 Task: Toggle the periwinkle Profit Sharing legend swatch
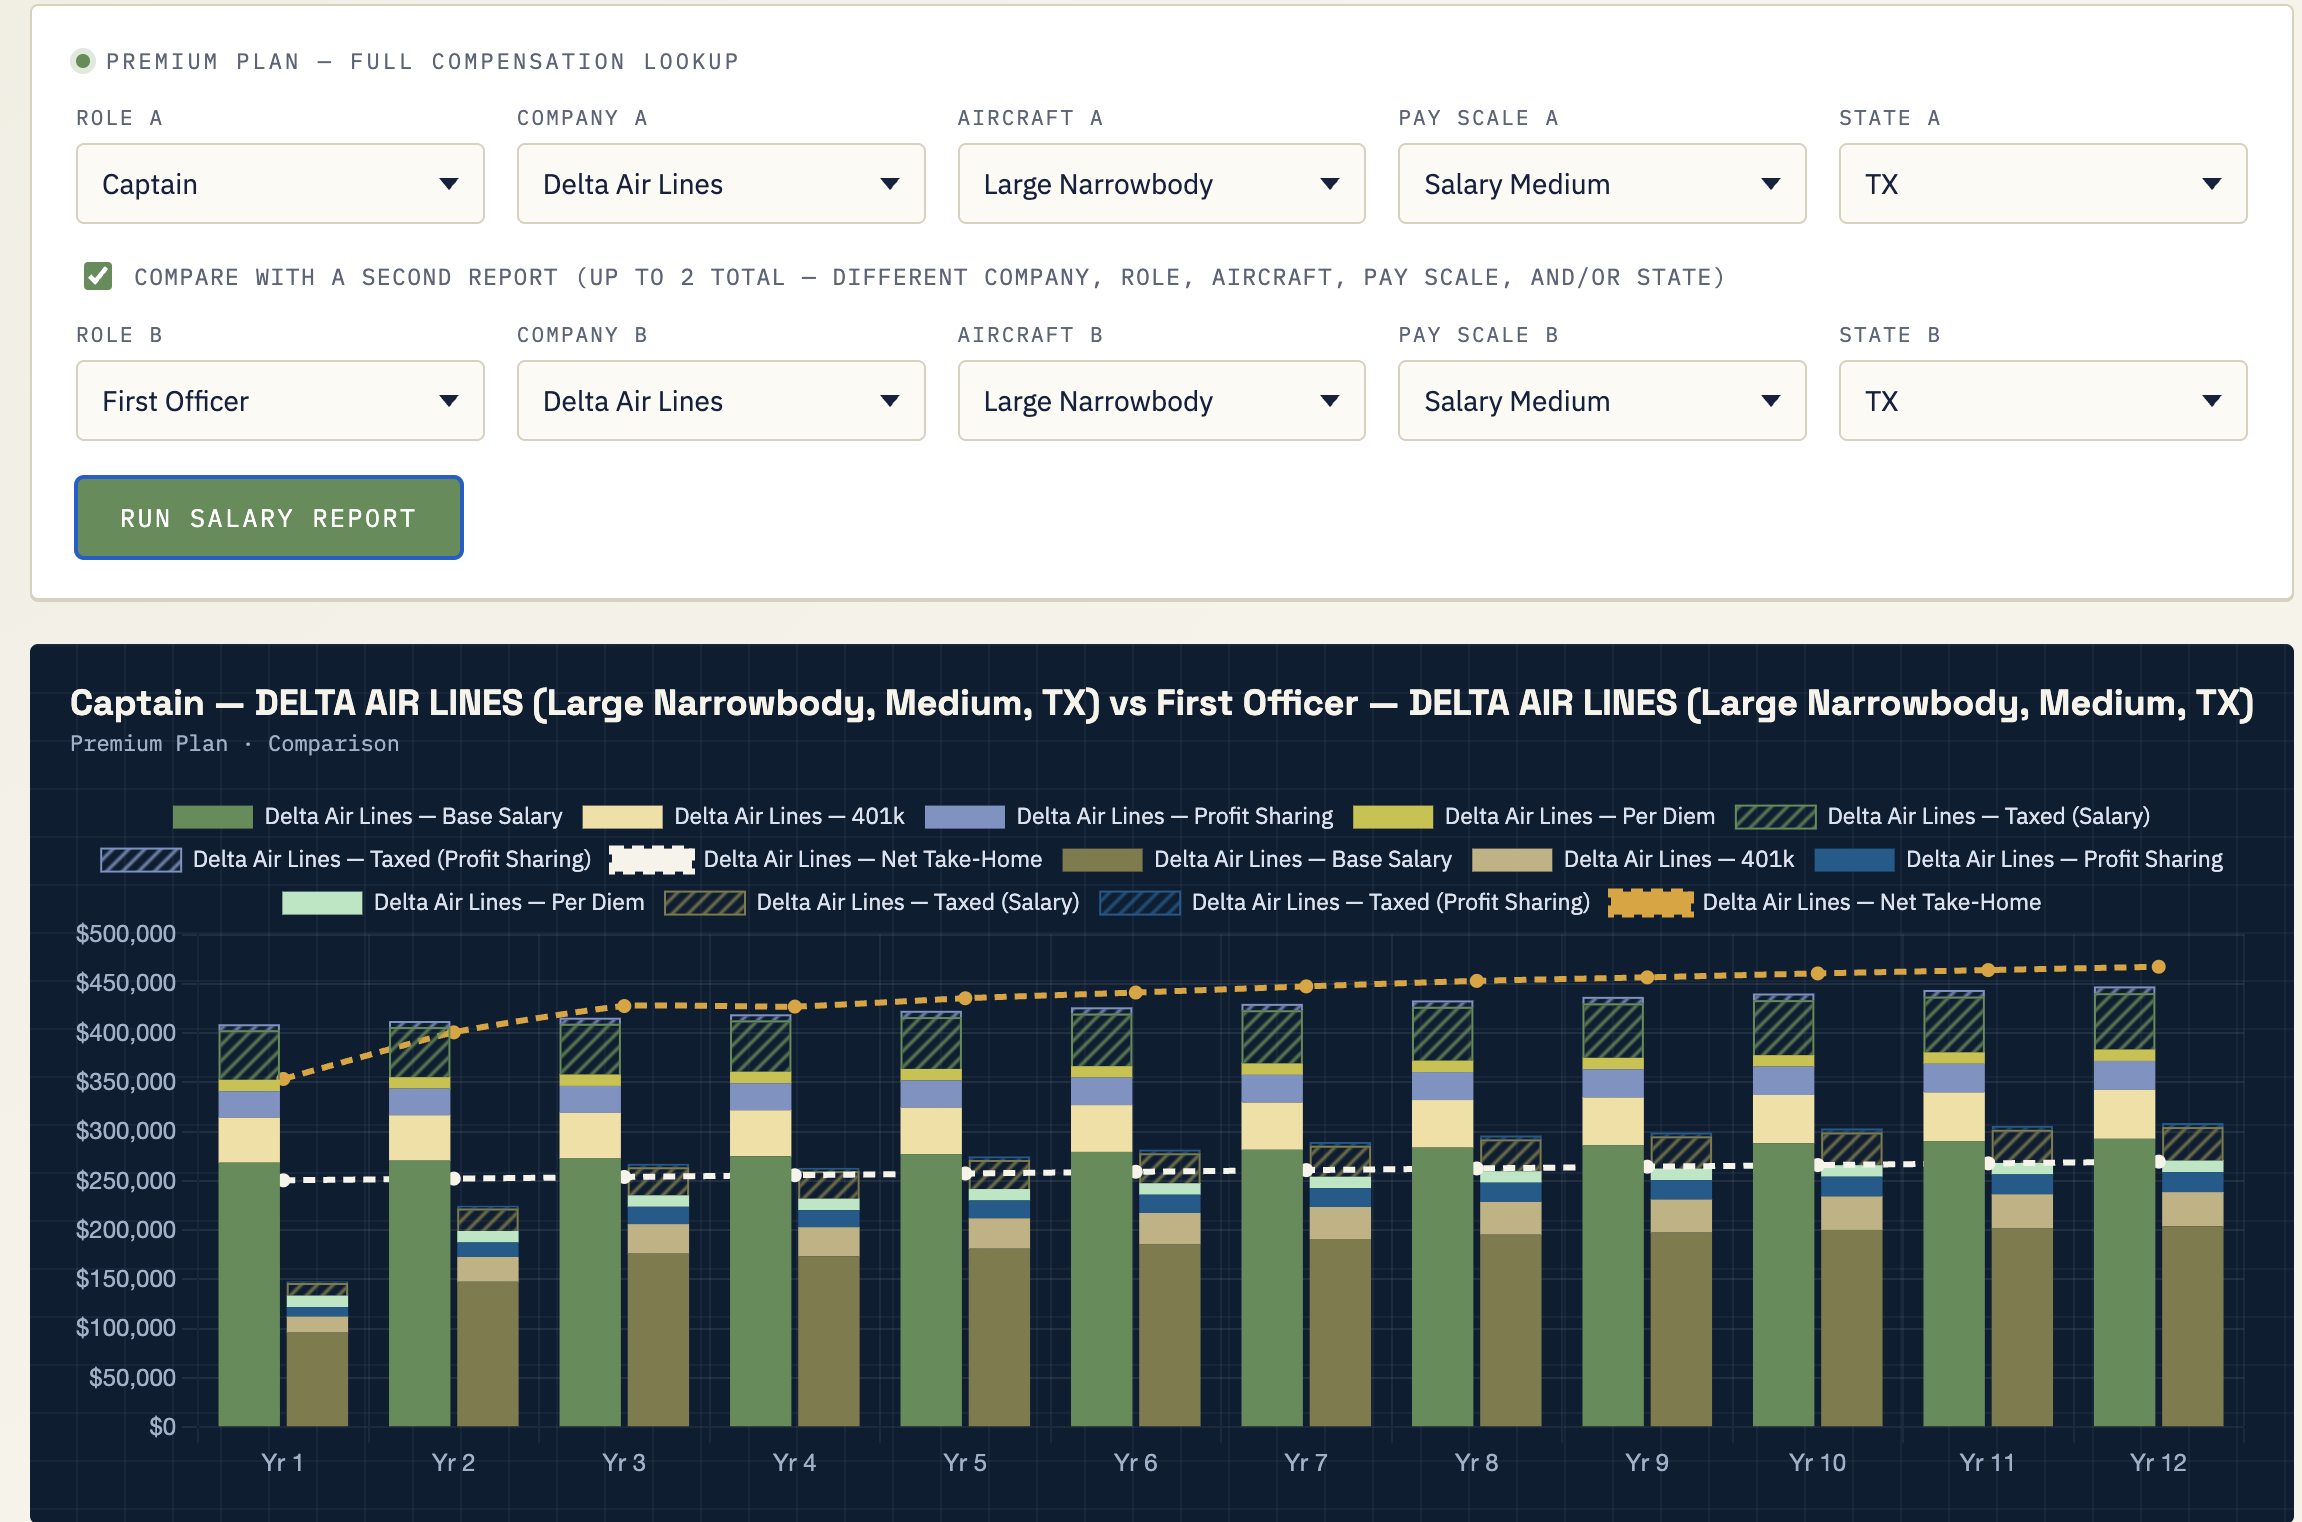[x=964, y=817]
